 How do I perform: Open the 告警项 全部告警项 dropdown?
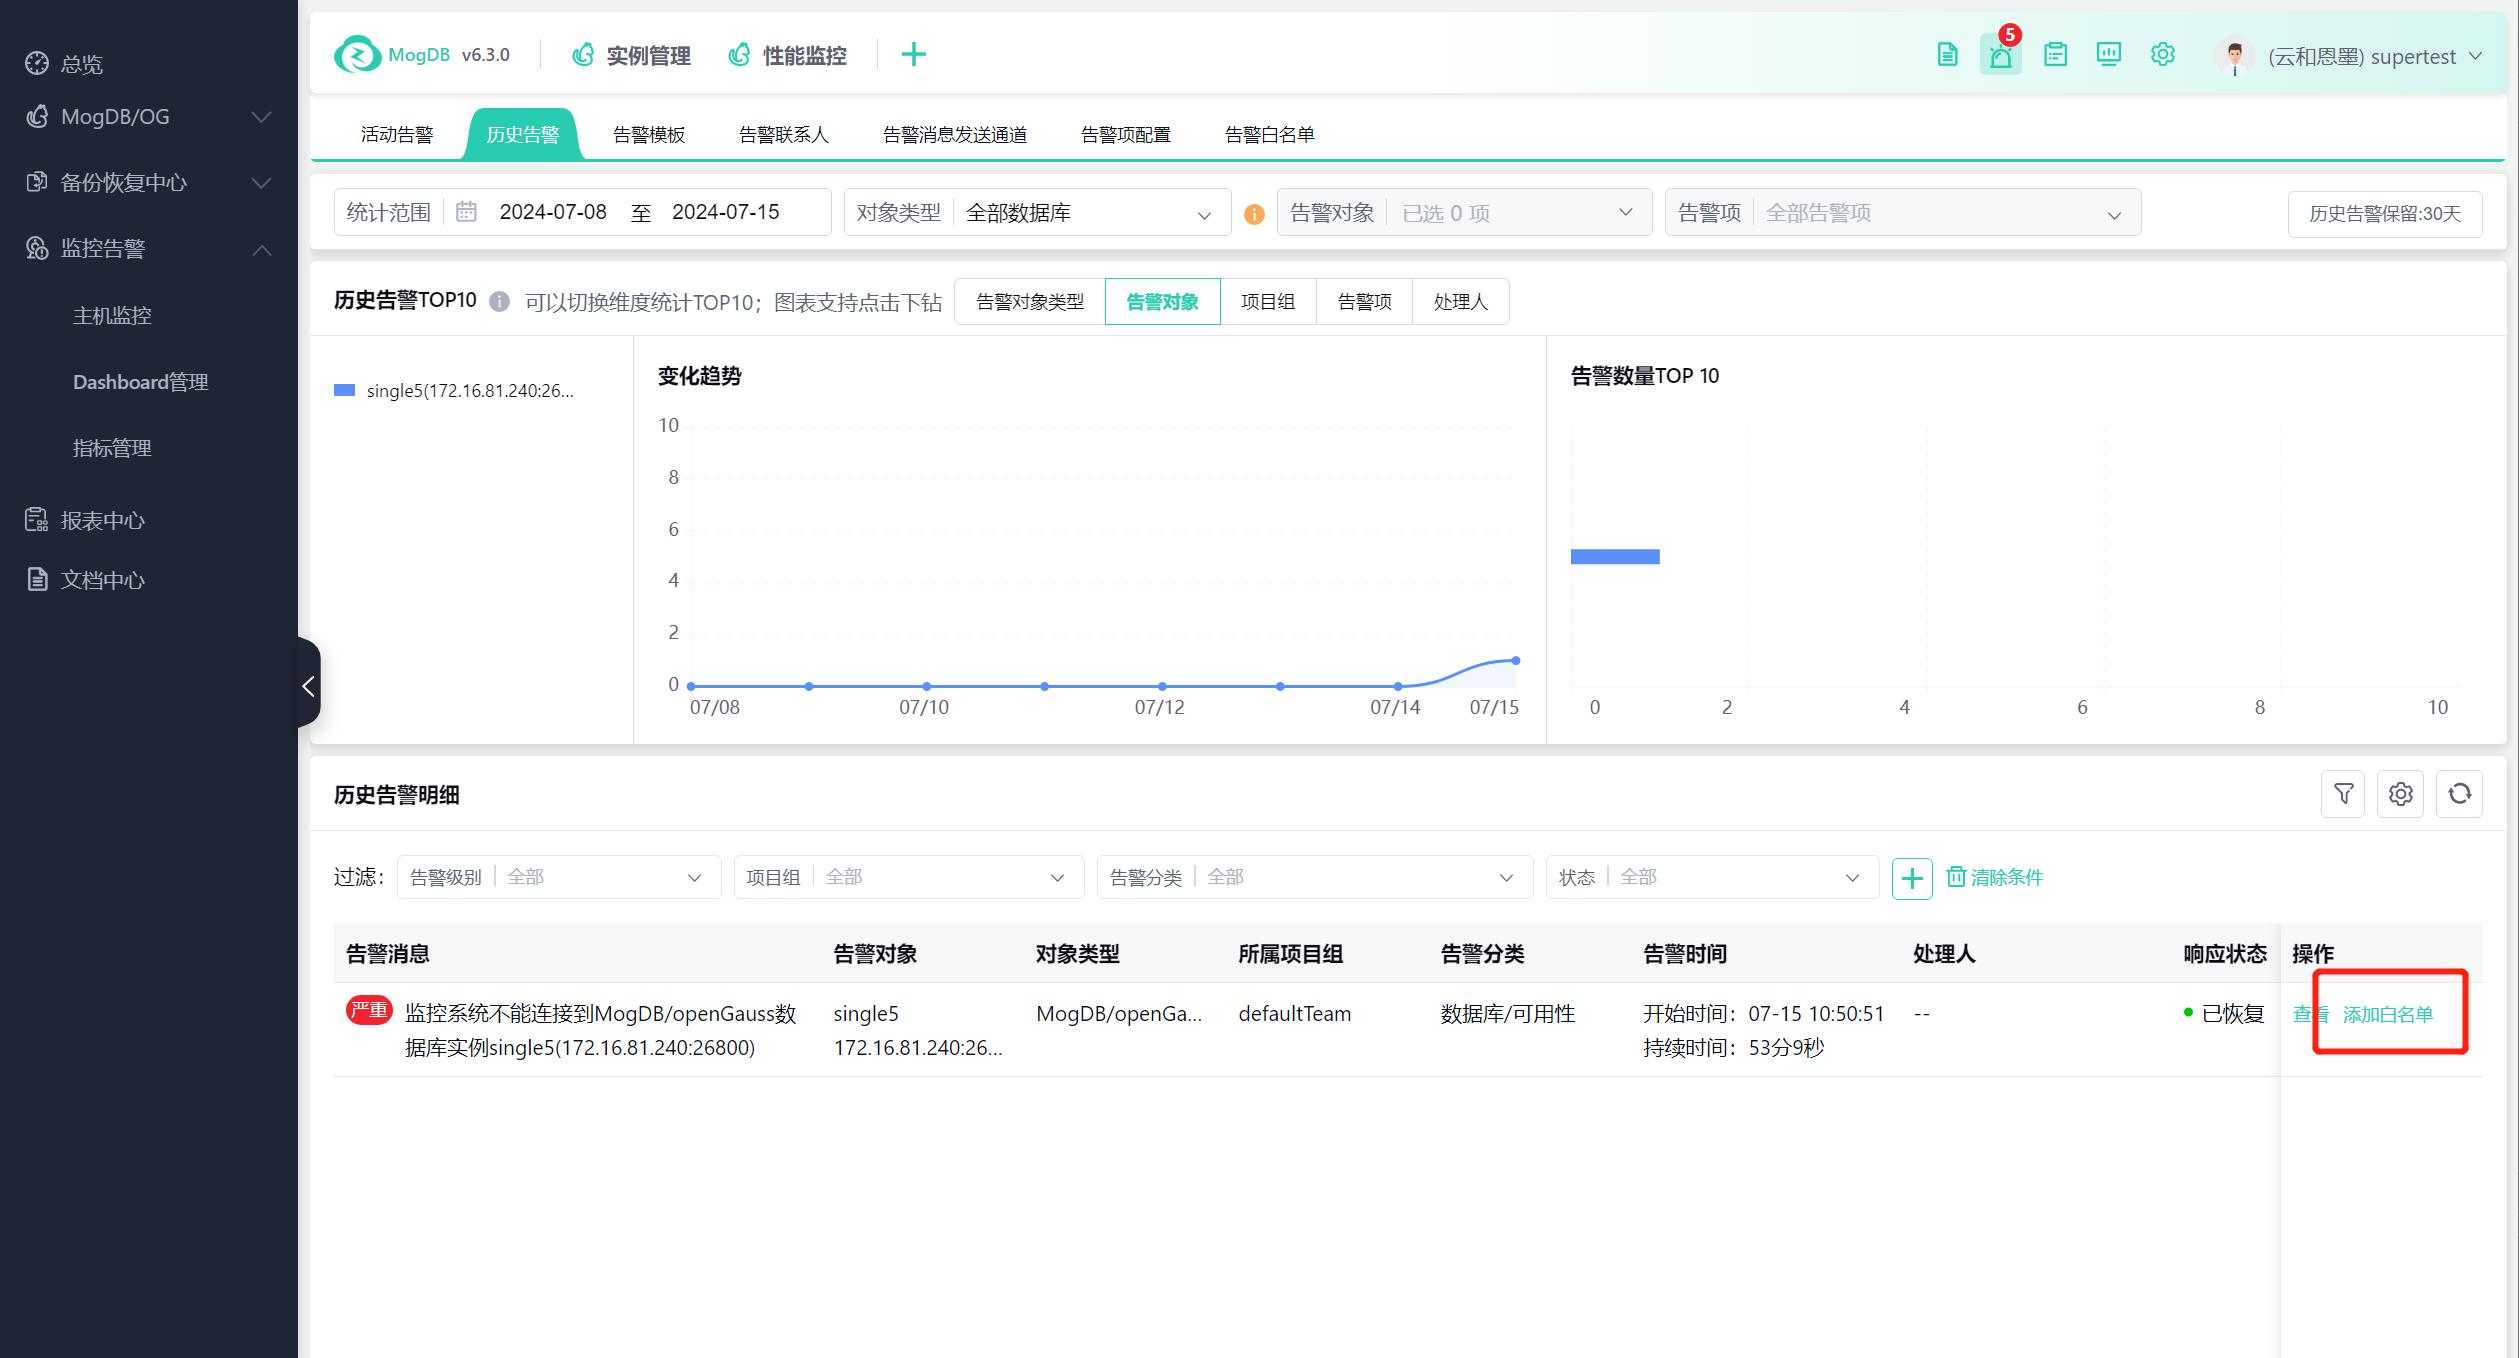click(x=1902, y=212)
